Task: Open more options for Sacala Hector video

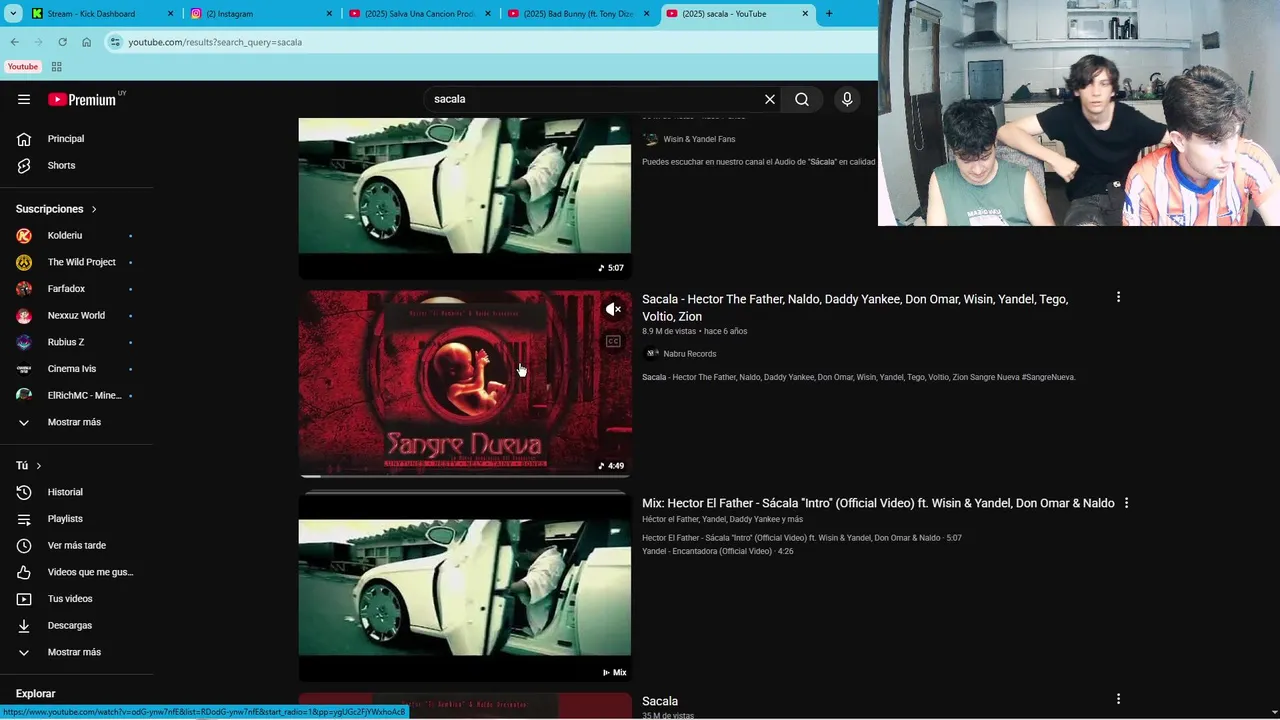Action: (1118, 297)
